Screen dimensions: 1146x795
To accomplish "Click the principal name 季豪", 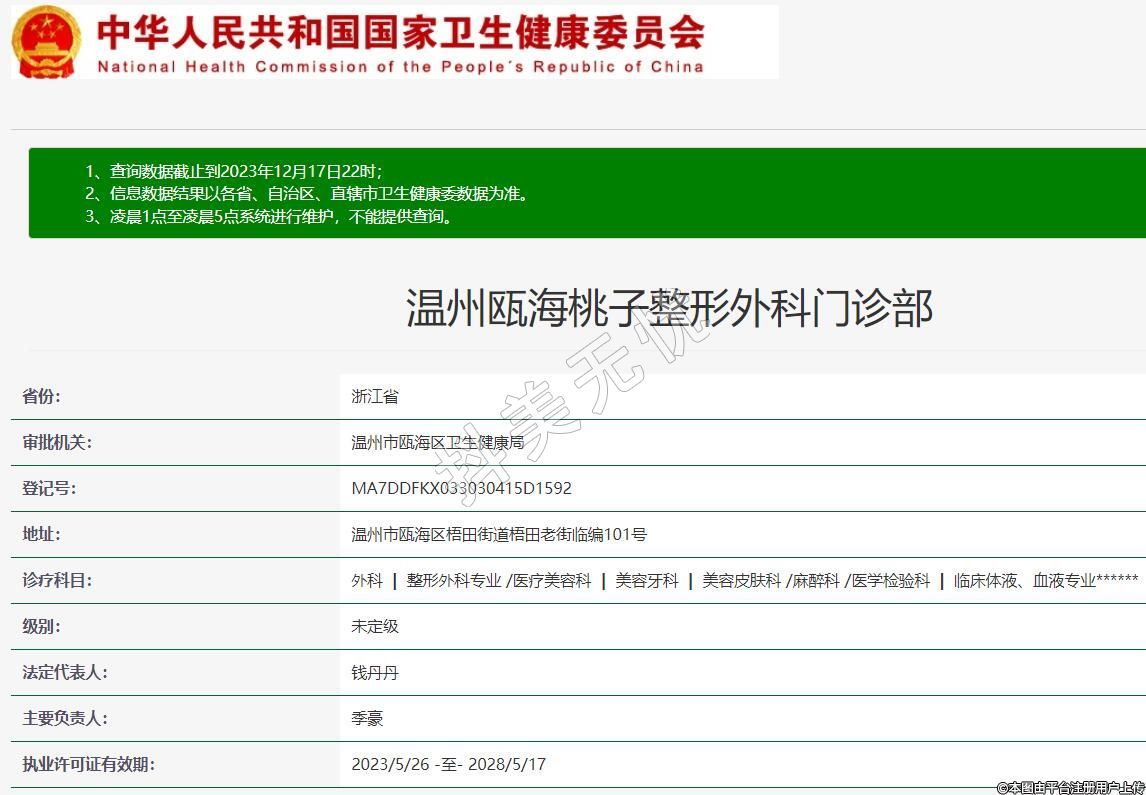I will 367,718.
